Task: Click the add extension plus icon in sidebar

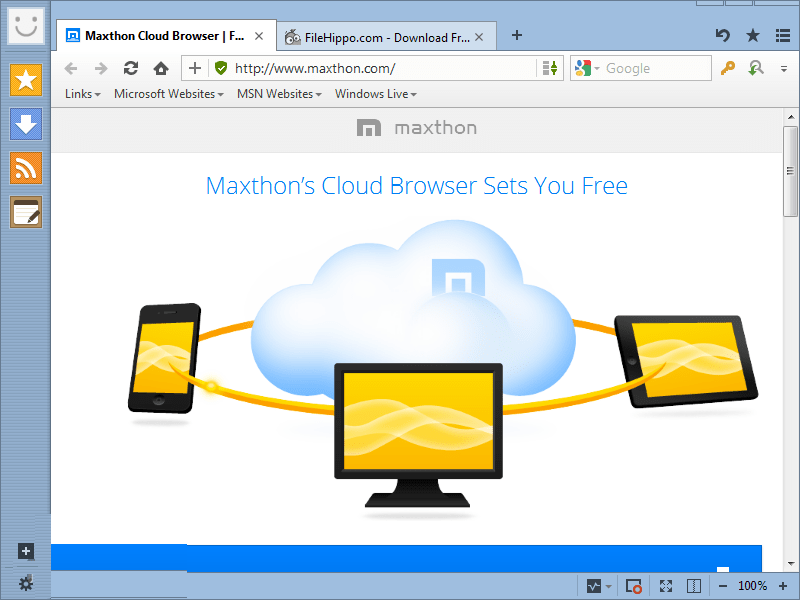Action: tap(26, 551)
